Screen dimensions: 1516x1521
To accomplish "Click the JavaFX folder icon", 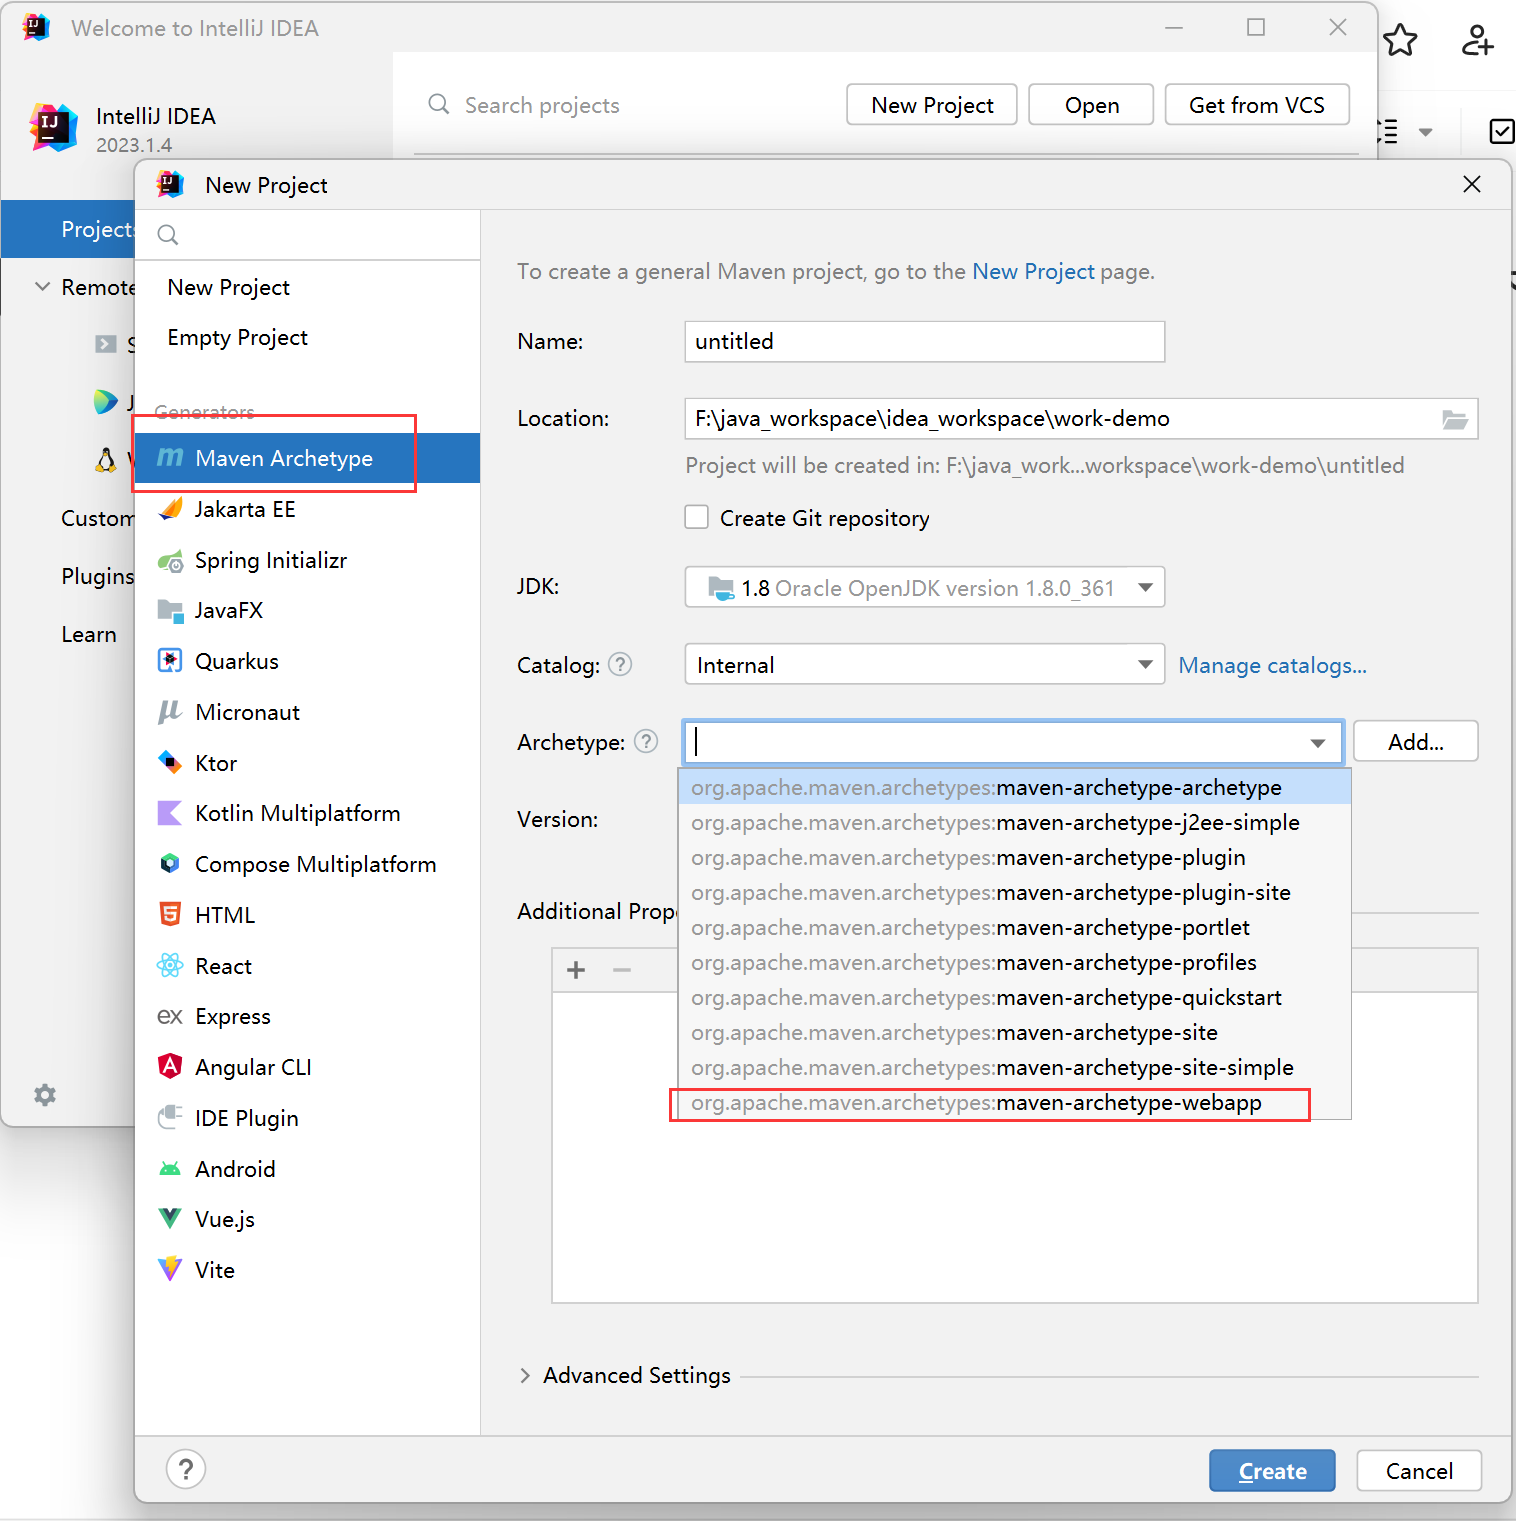I will pyautogui.click(x=171, y=611).
